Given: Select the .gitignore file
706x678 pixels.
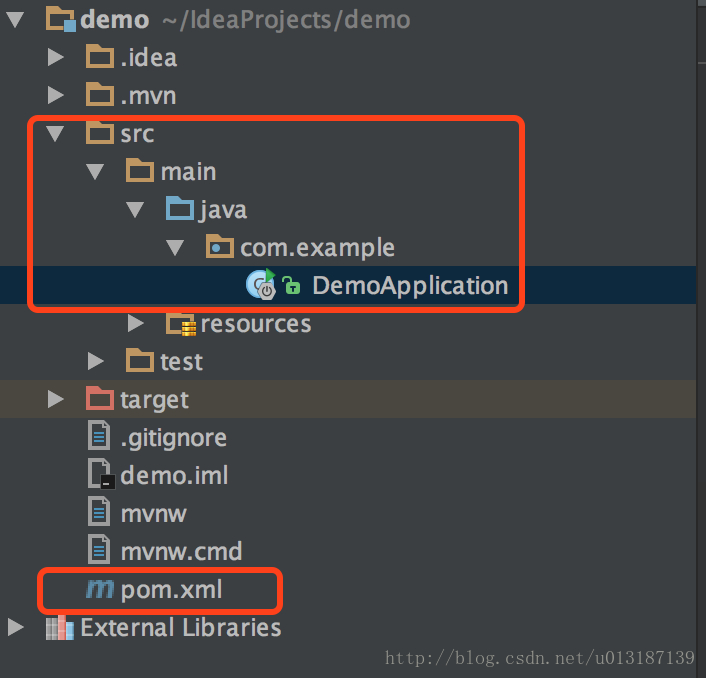Looking at the screenshot, I should [173, 438].
